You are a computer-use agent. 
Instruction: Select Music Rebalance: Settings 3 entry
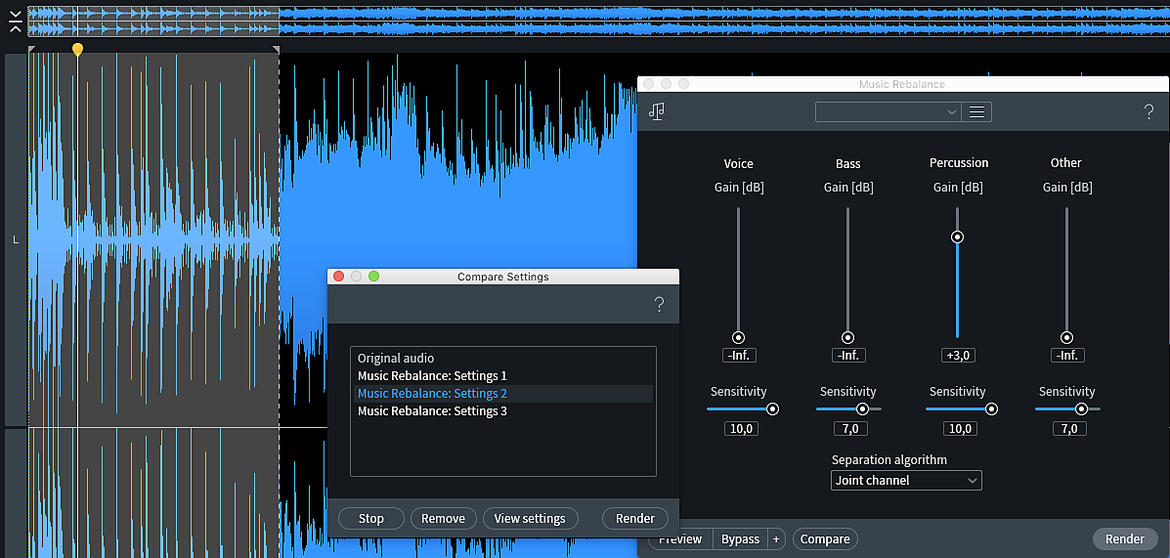tap(503, 411)
